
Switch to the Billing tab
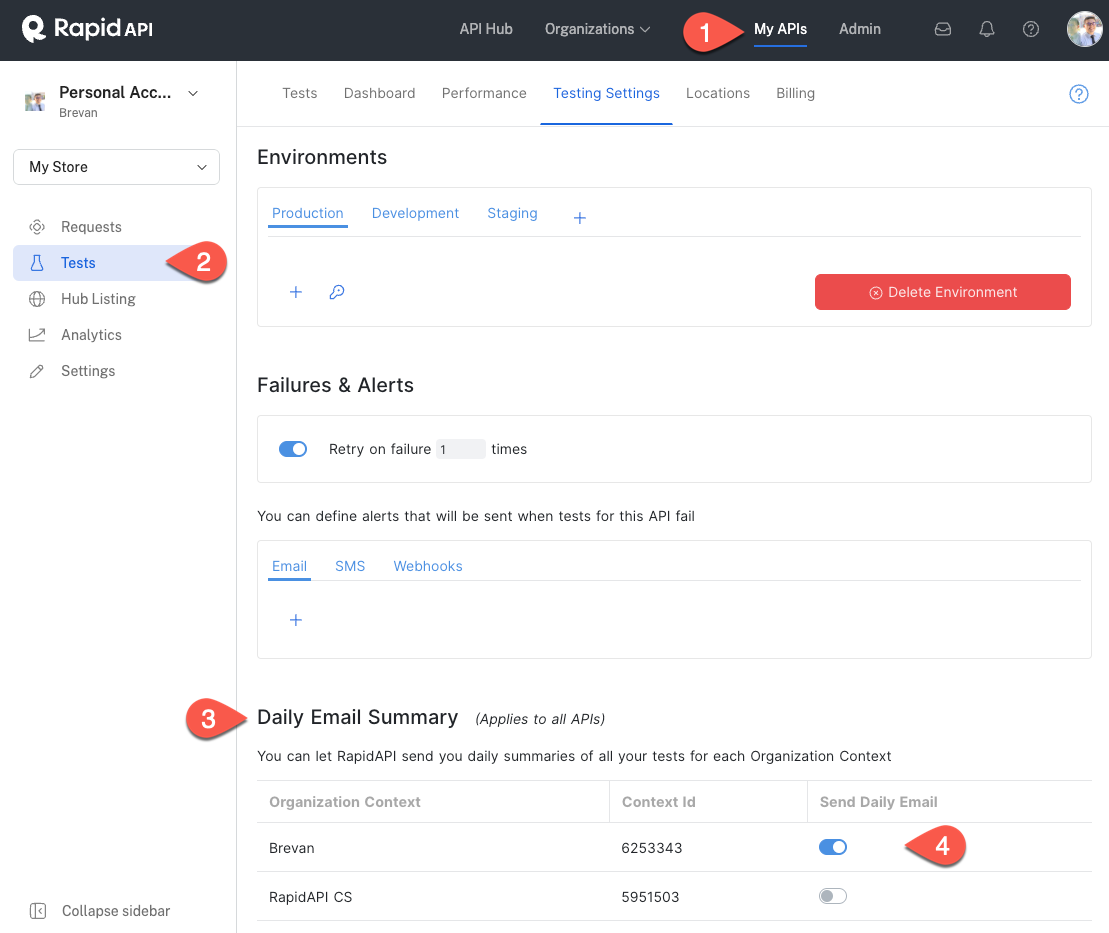click(795, 93)
